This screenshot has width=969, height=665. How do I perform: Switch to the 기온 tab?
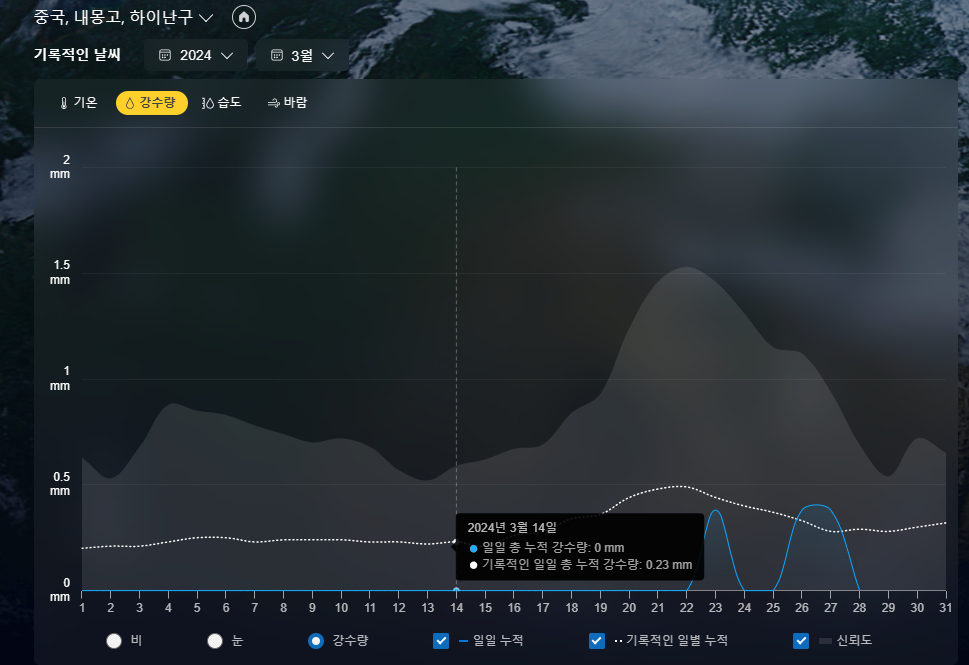(78, 102)
